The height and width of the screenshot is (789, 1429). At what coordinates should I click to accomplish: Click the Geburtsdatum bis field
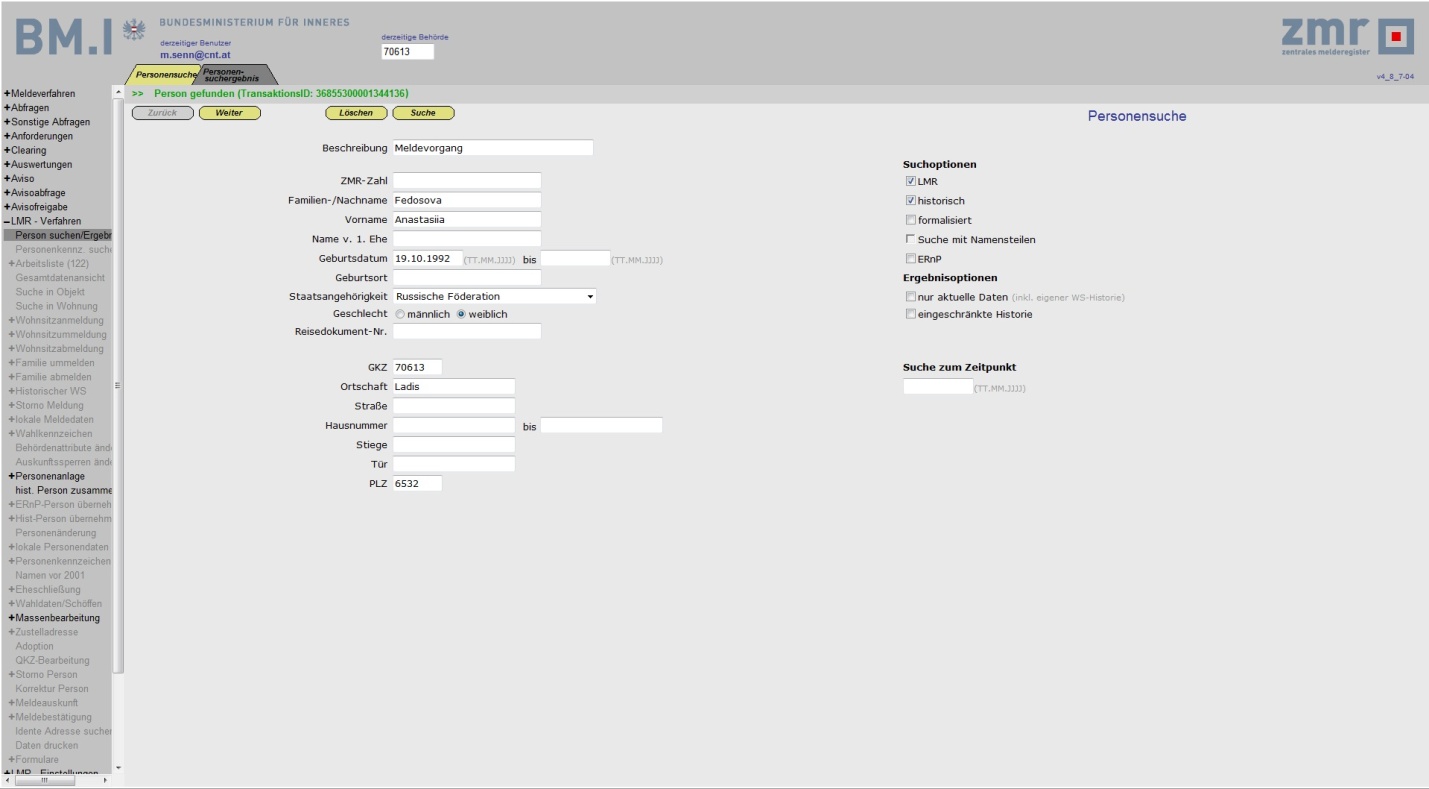click(x=575, y=258)
